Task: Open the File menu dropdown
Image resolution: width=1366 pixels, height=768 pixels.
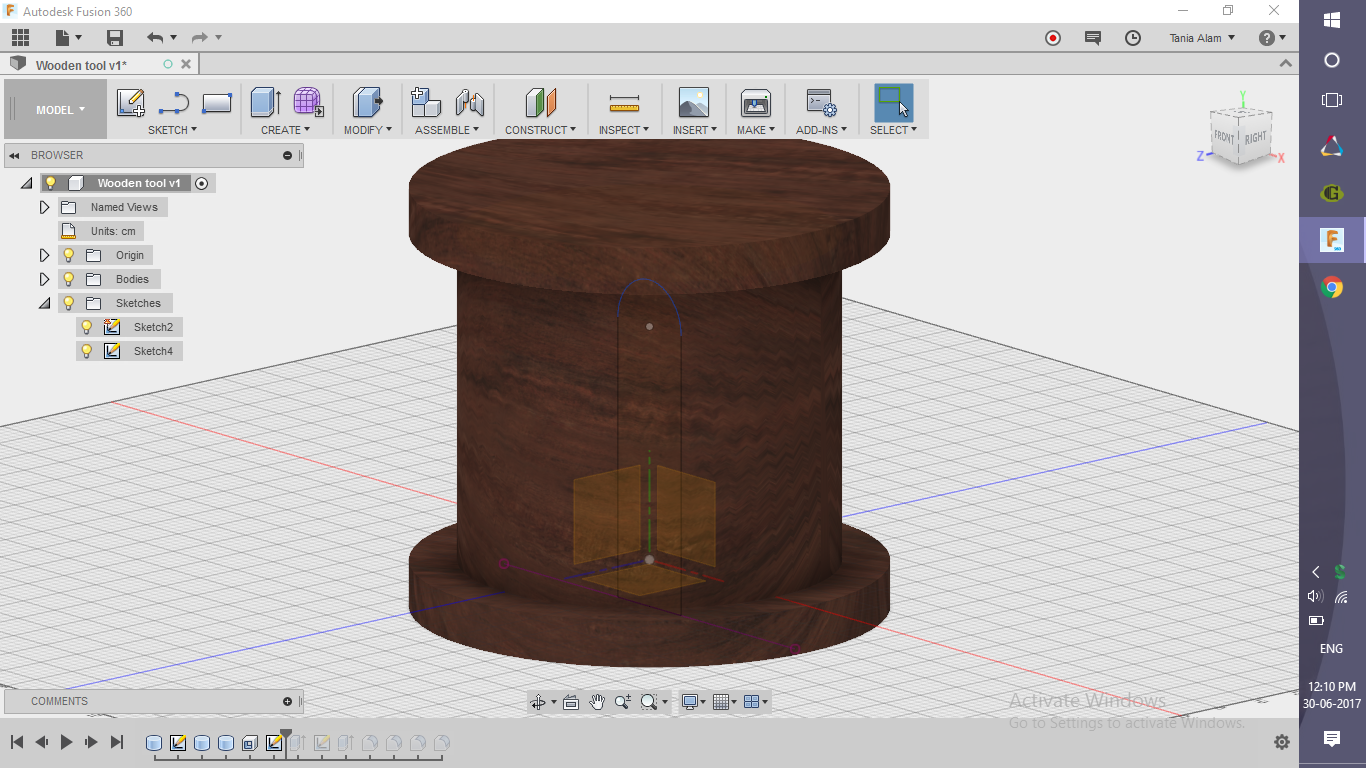Action: 67,38
